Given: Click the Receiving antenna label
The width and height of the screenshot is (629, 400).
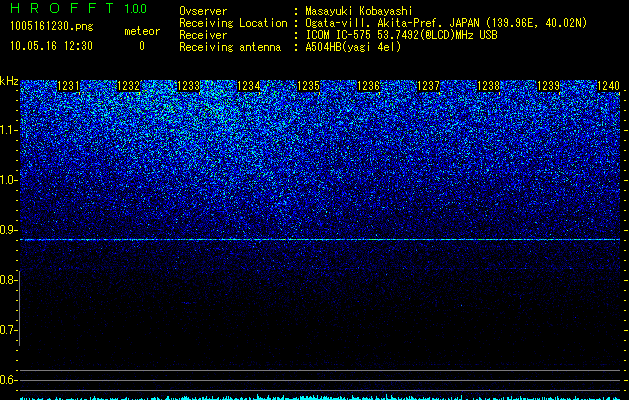Looking at the screenshot, I should pos(230,47).
